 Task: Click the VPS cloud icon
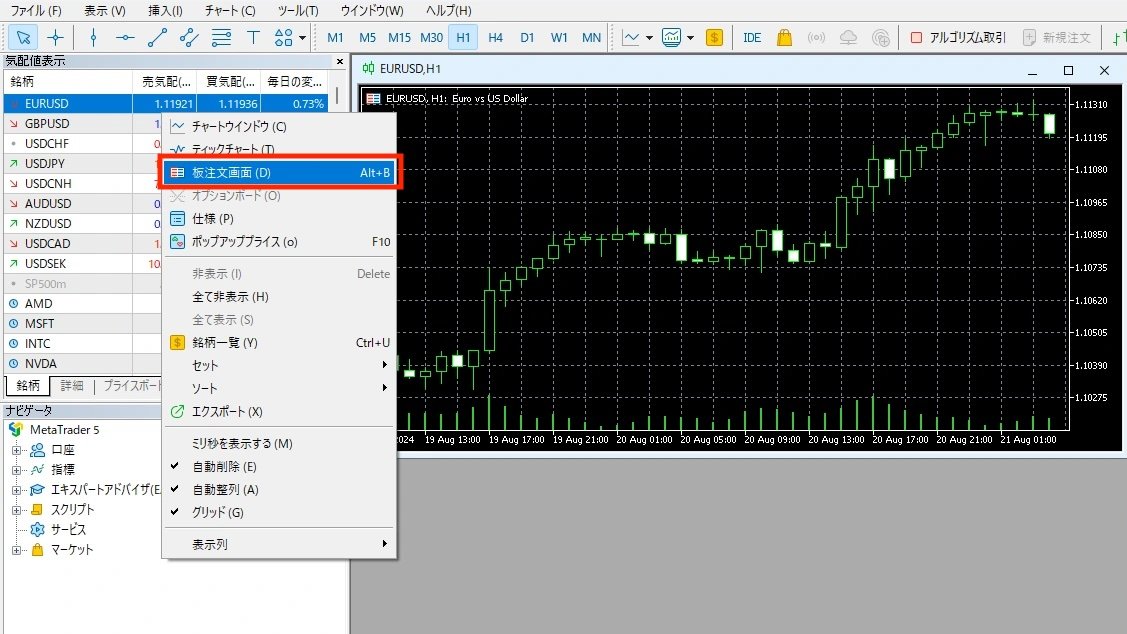848,37
